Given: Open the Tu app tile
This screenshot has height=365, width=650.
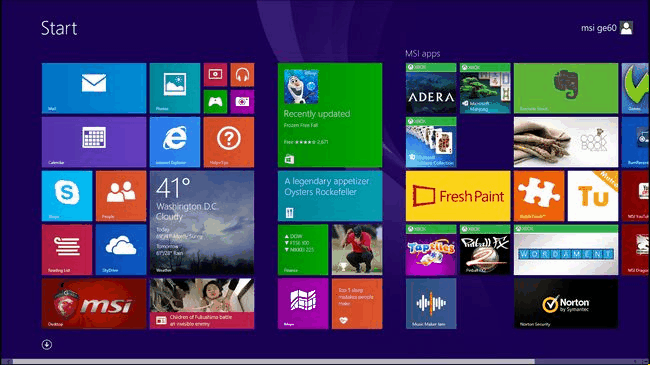Looking at the screenshot, I should (593, 196).
